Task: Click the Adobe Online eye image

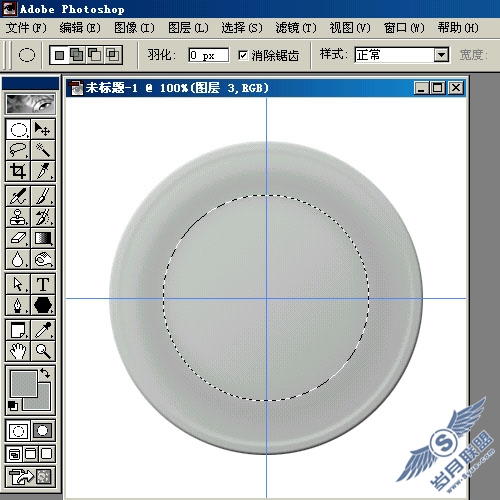Action: [30, 104]
